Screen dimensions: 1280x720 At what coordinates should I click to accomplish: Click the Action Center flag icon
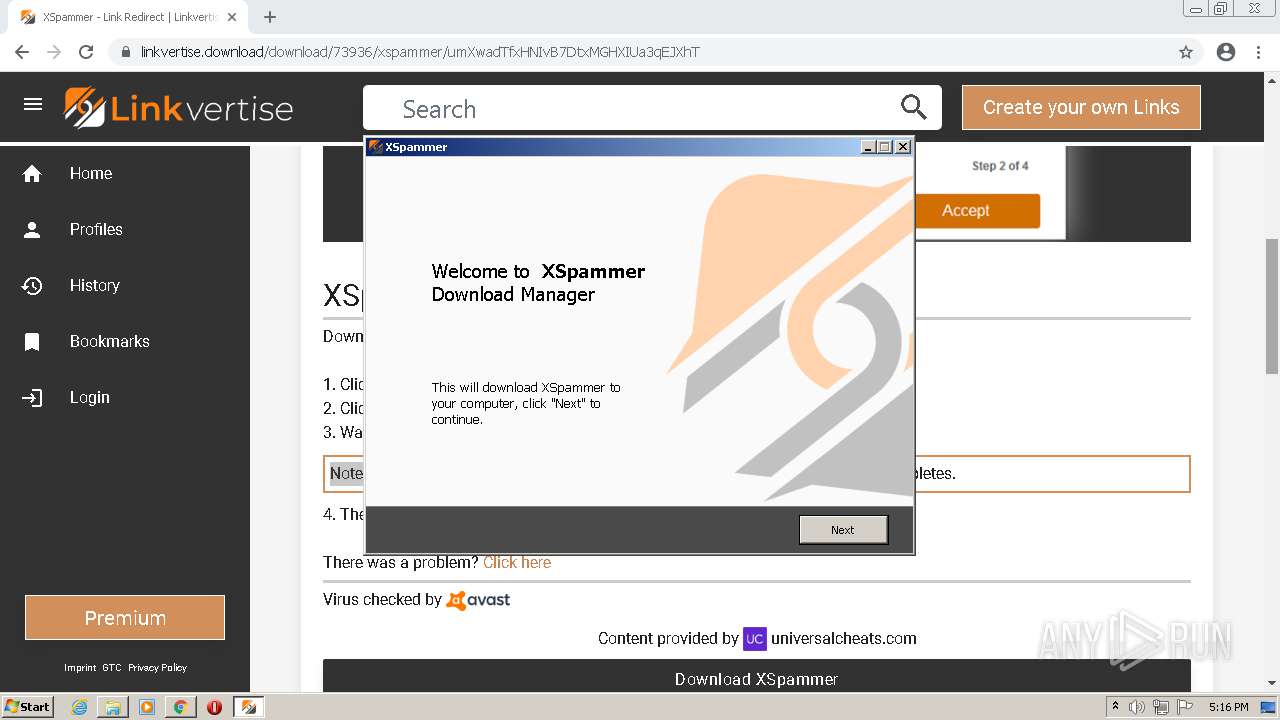tap(1185, 707)
